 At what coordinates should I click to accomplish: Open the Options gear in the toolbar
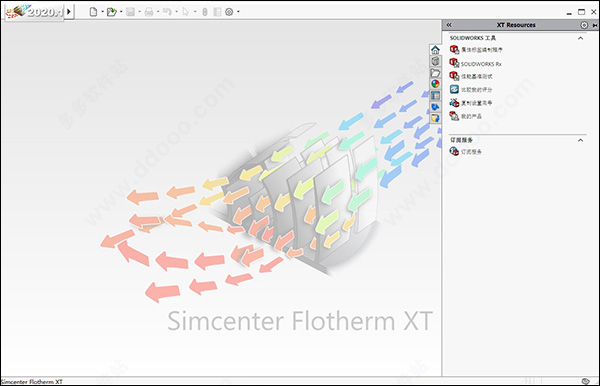coord(229,12)
